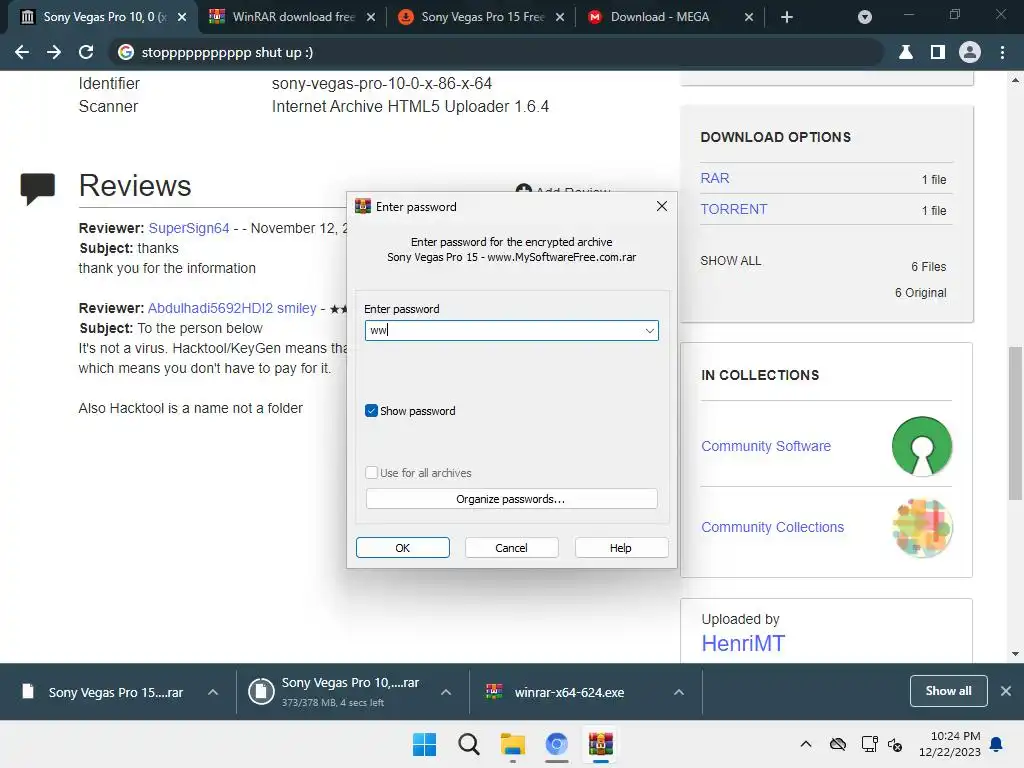Open the Chrome profile avatar
This screenshot has width=1024, height=768.
coord(970,52)
